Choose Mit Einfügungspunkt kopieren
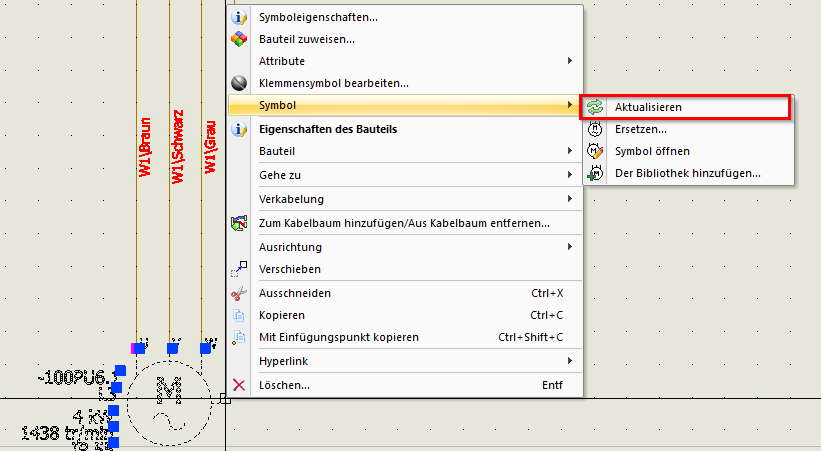The height and width of the screenshot is (451, 821). pyautogui.click(x=338, y=337)
